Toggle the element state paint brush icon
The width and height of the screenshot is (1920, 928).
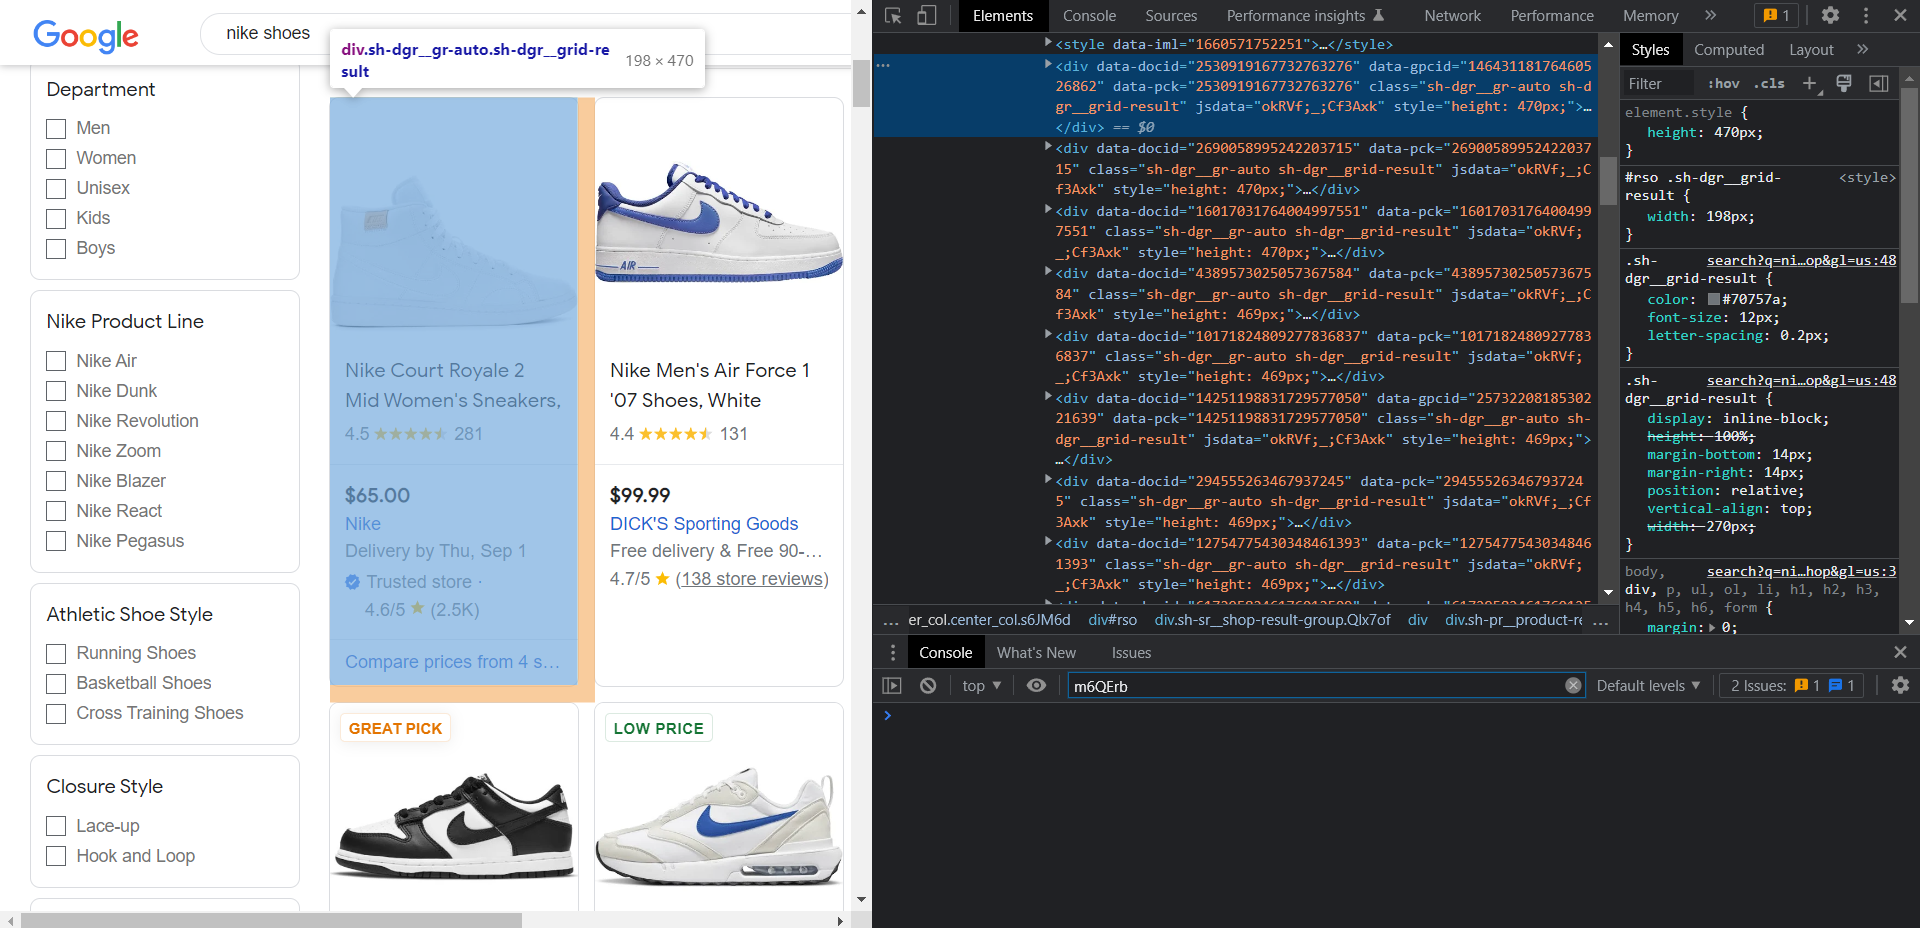click(x=1844, y=83)
